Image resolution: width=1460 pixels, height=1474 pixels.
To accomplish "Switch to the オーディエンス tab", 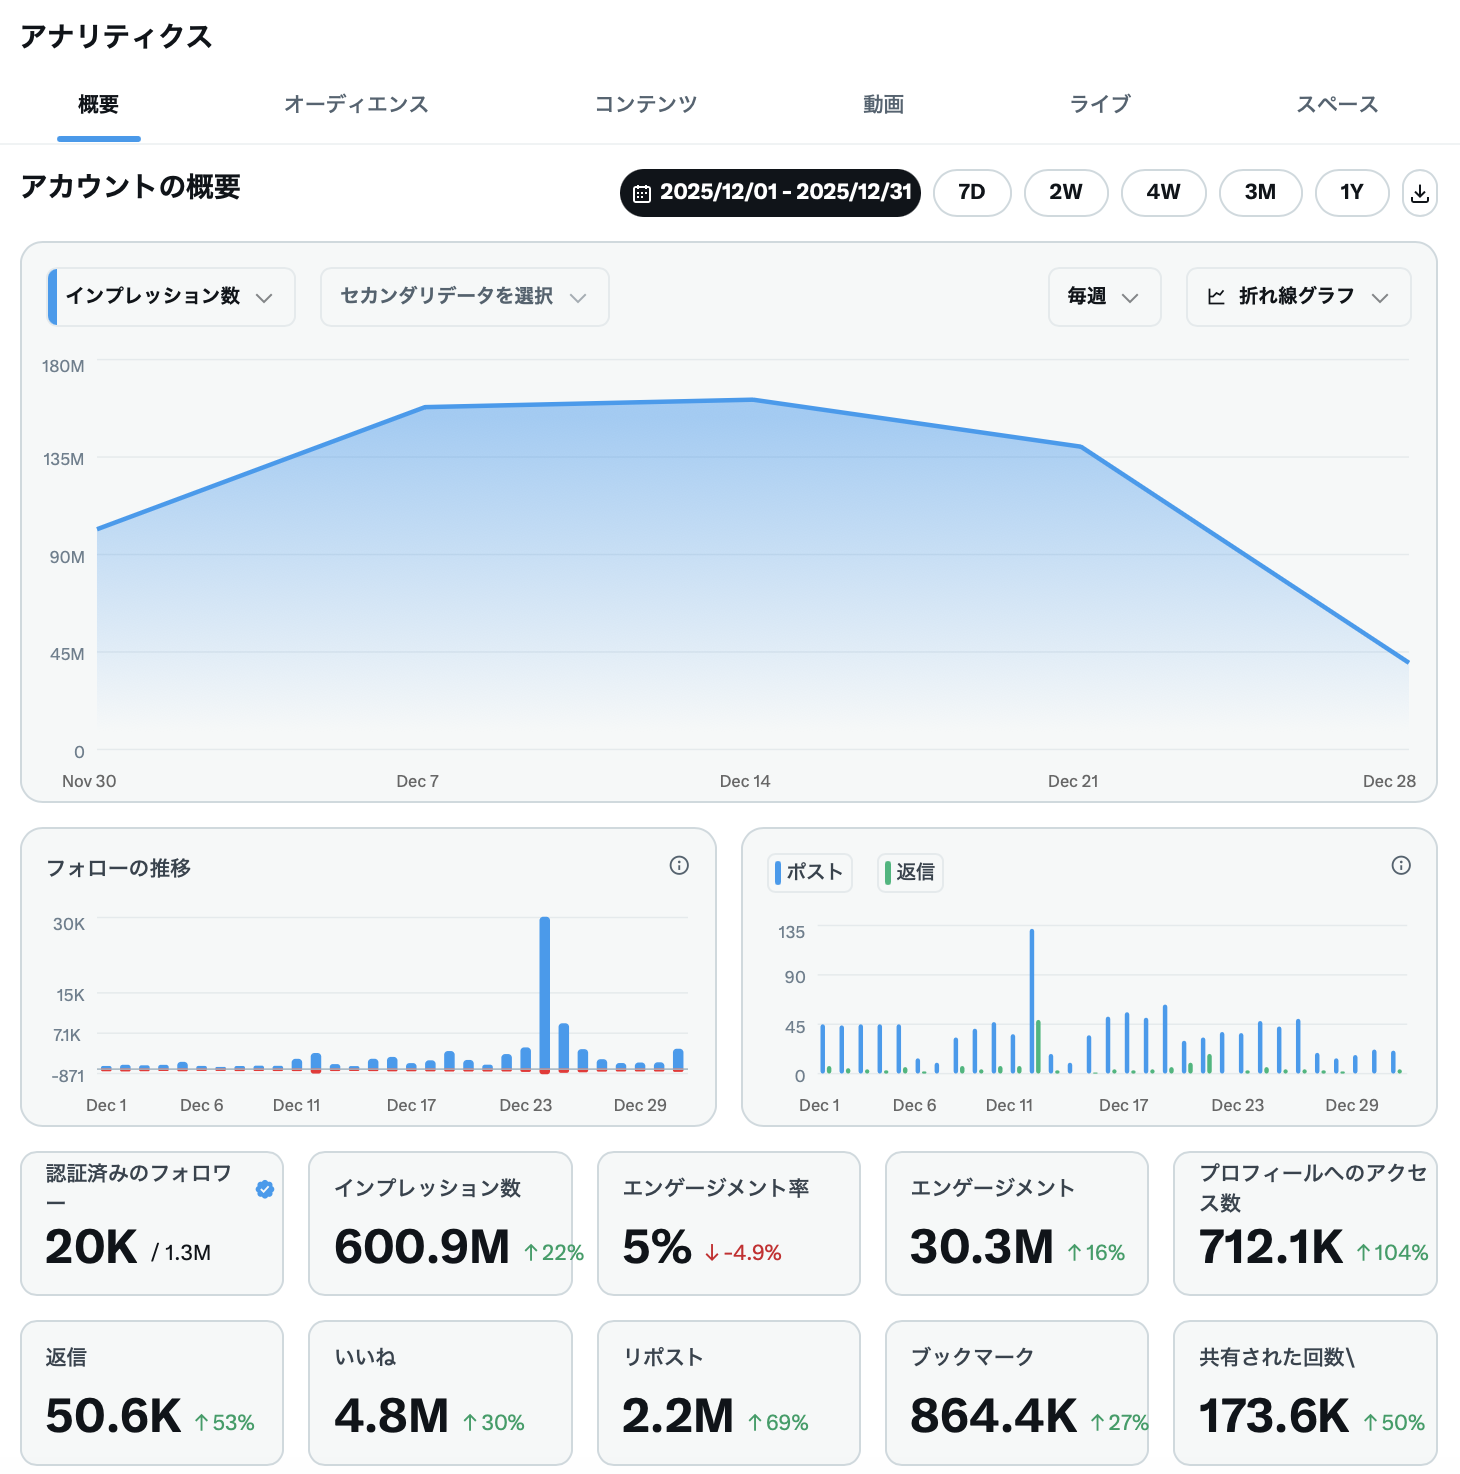I will (x=357, y=104).
